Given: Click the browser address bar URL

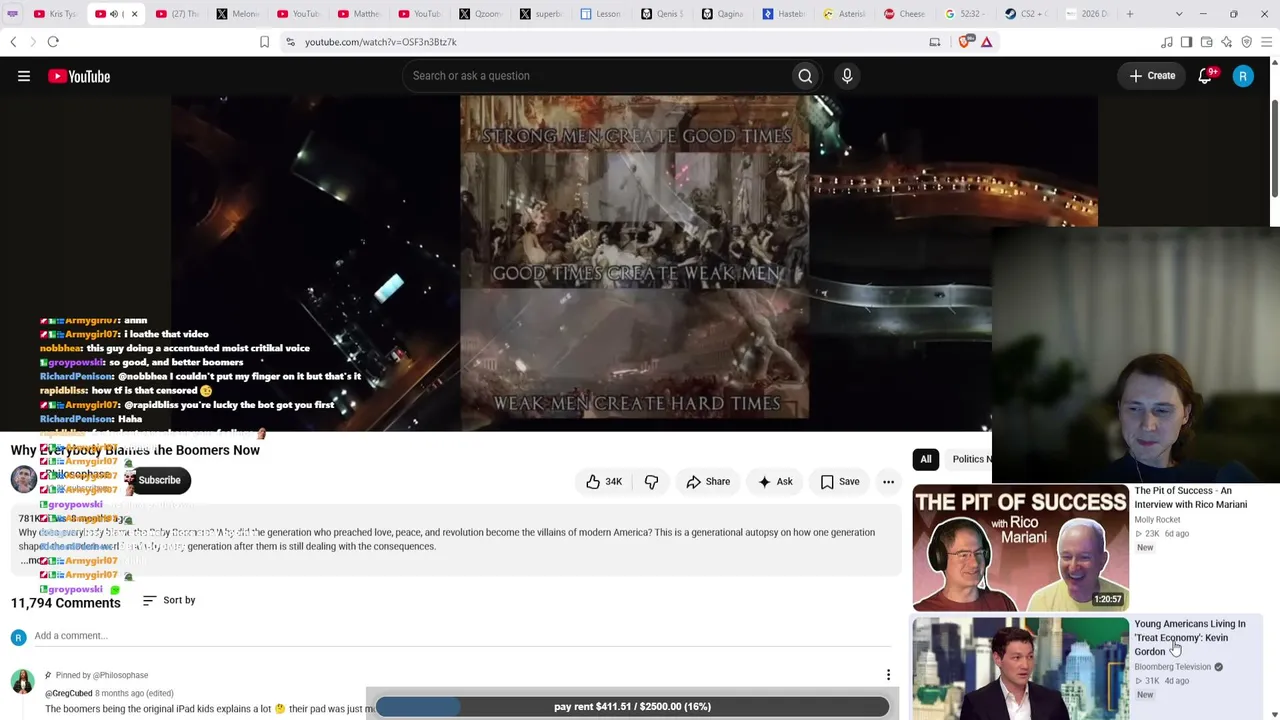Looking at the screenshot, I should tap(380, 42).
